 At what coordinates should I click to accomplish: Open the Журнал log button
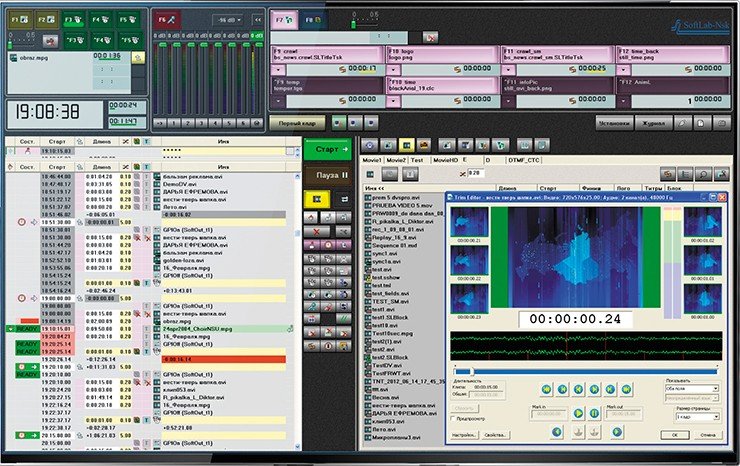[x=653, y=123]
